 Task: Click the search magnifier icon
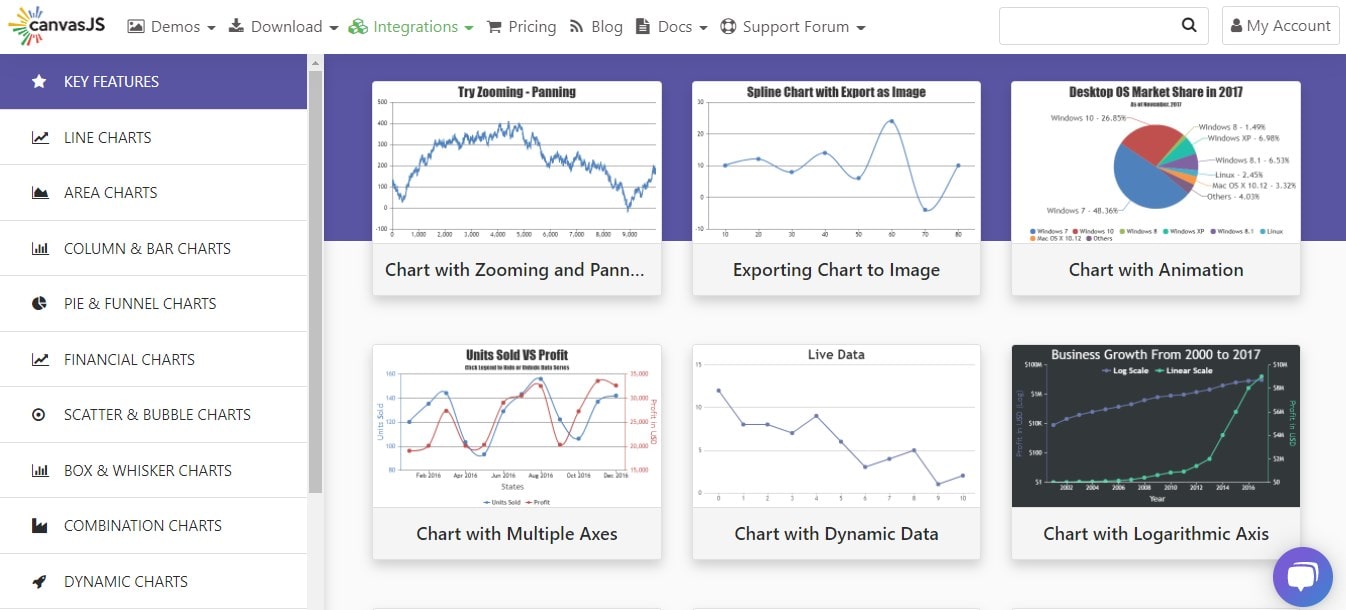(x=1188, y=25)
